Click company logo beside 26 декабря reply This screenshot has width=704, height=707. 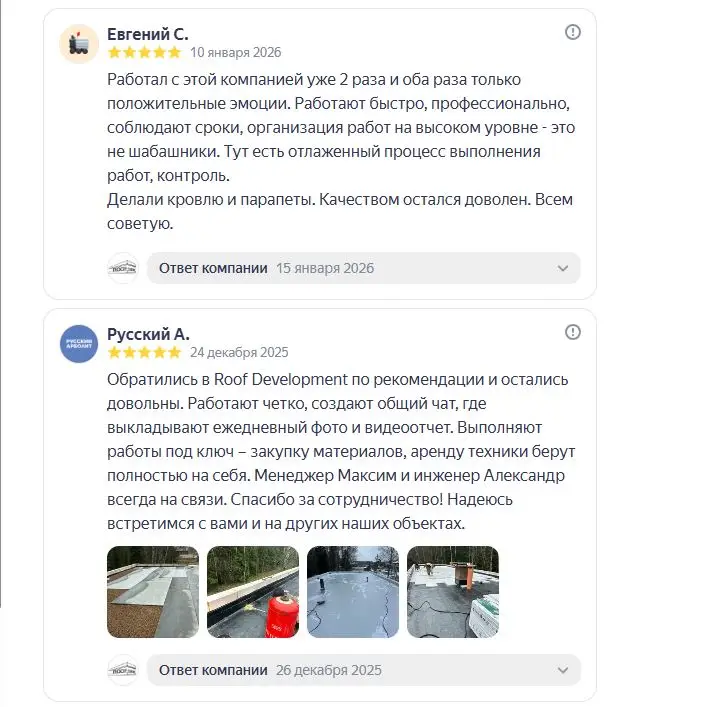(x=122, y=670)
